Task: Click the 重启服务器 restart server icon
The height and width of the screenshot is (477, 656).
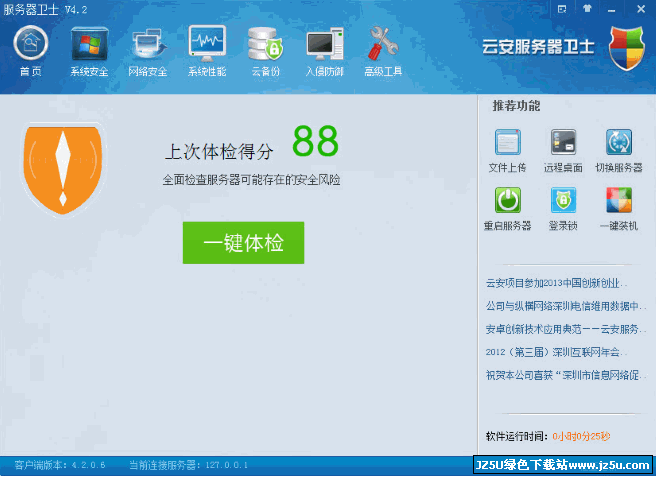Action: [x=507, y=200]
